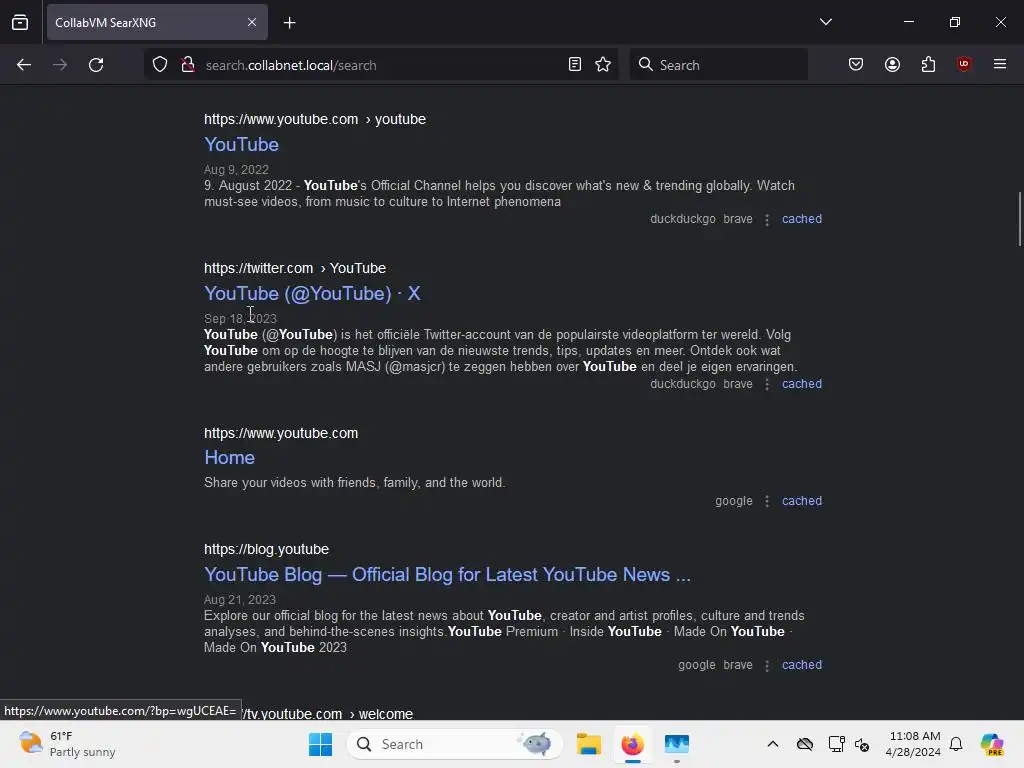Show hidden system tray icons

[x=773, y=744]
